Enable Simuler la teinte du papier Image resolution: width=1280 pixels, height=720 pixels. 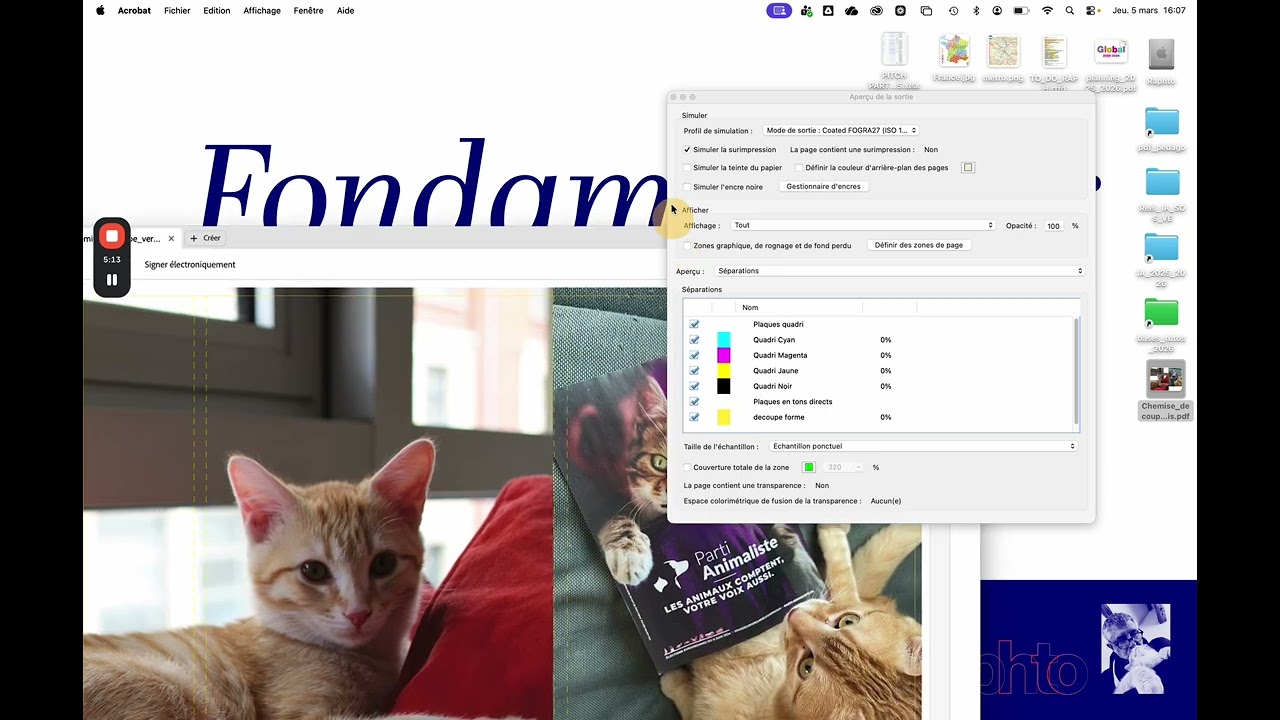tap(687, 168)
